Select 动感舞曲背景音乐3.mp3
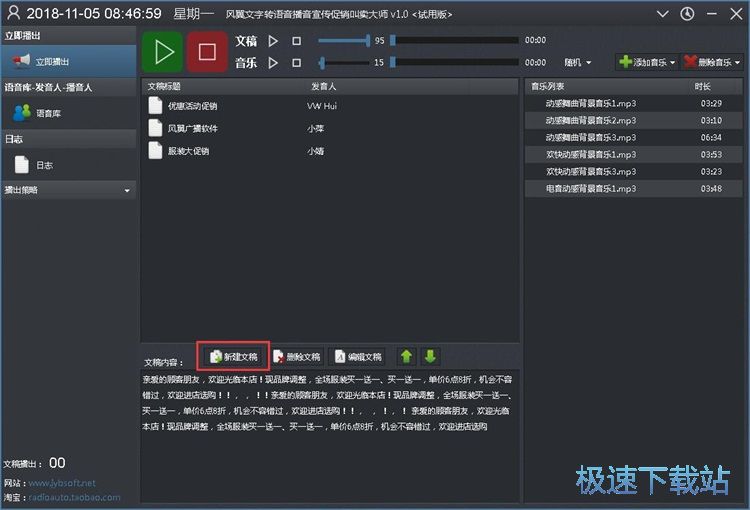Viewport: 750px width, 510px height. point(634,137)
